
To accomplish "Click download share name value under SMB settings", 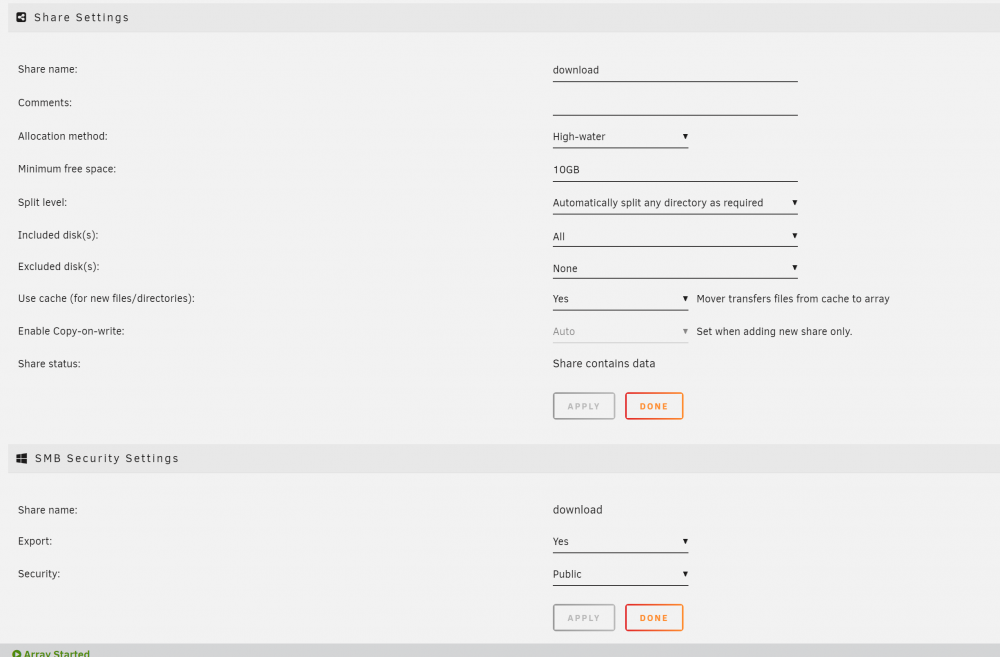I will (x=577, y=510).
